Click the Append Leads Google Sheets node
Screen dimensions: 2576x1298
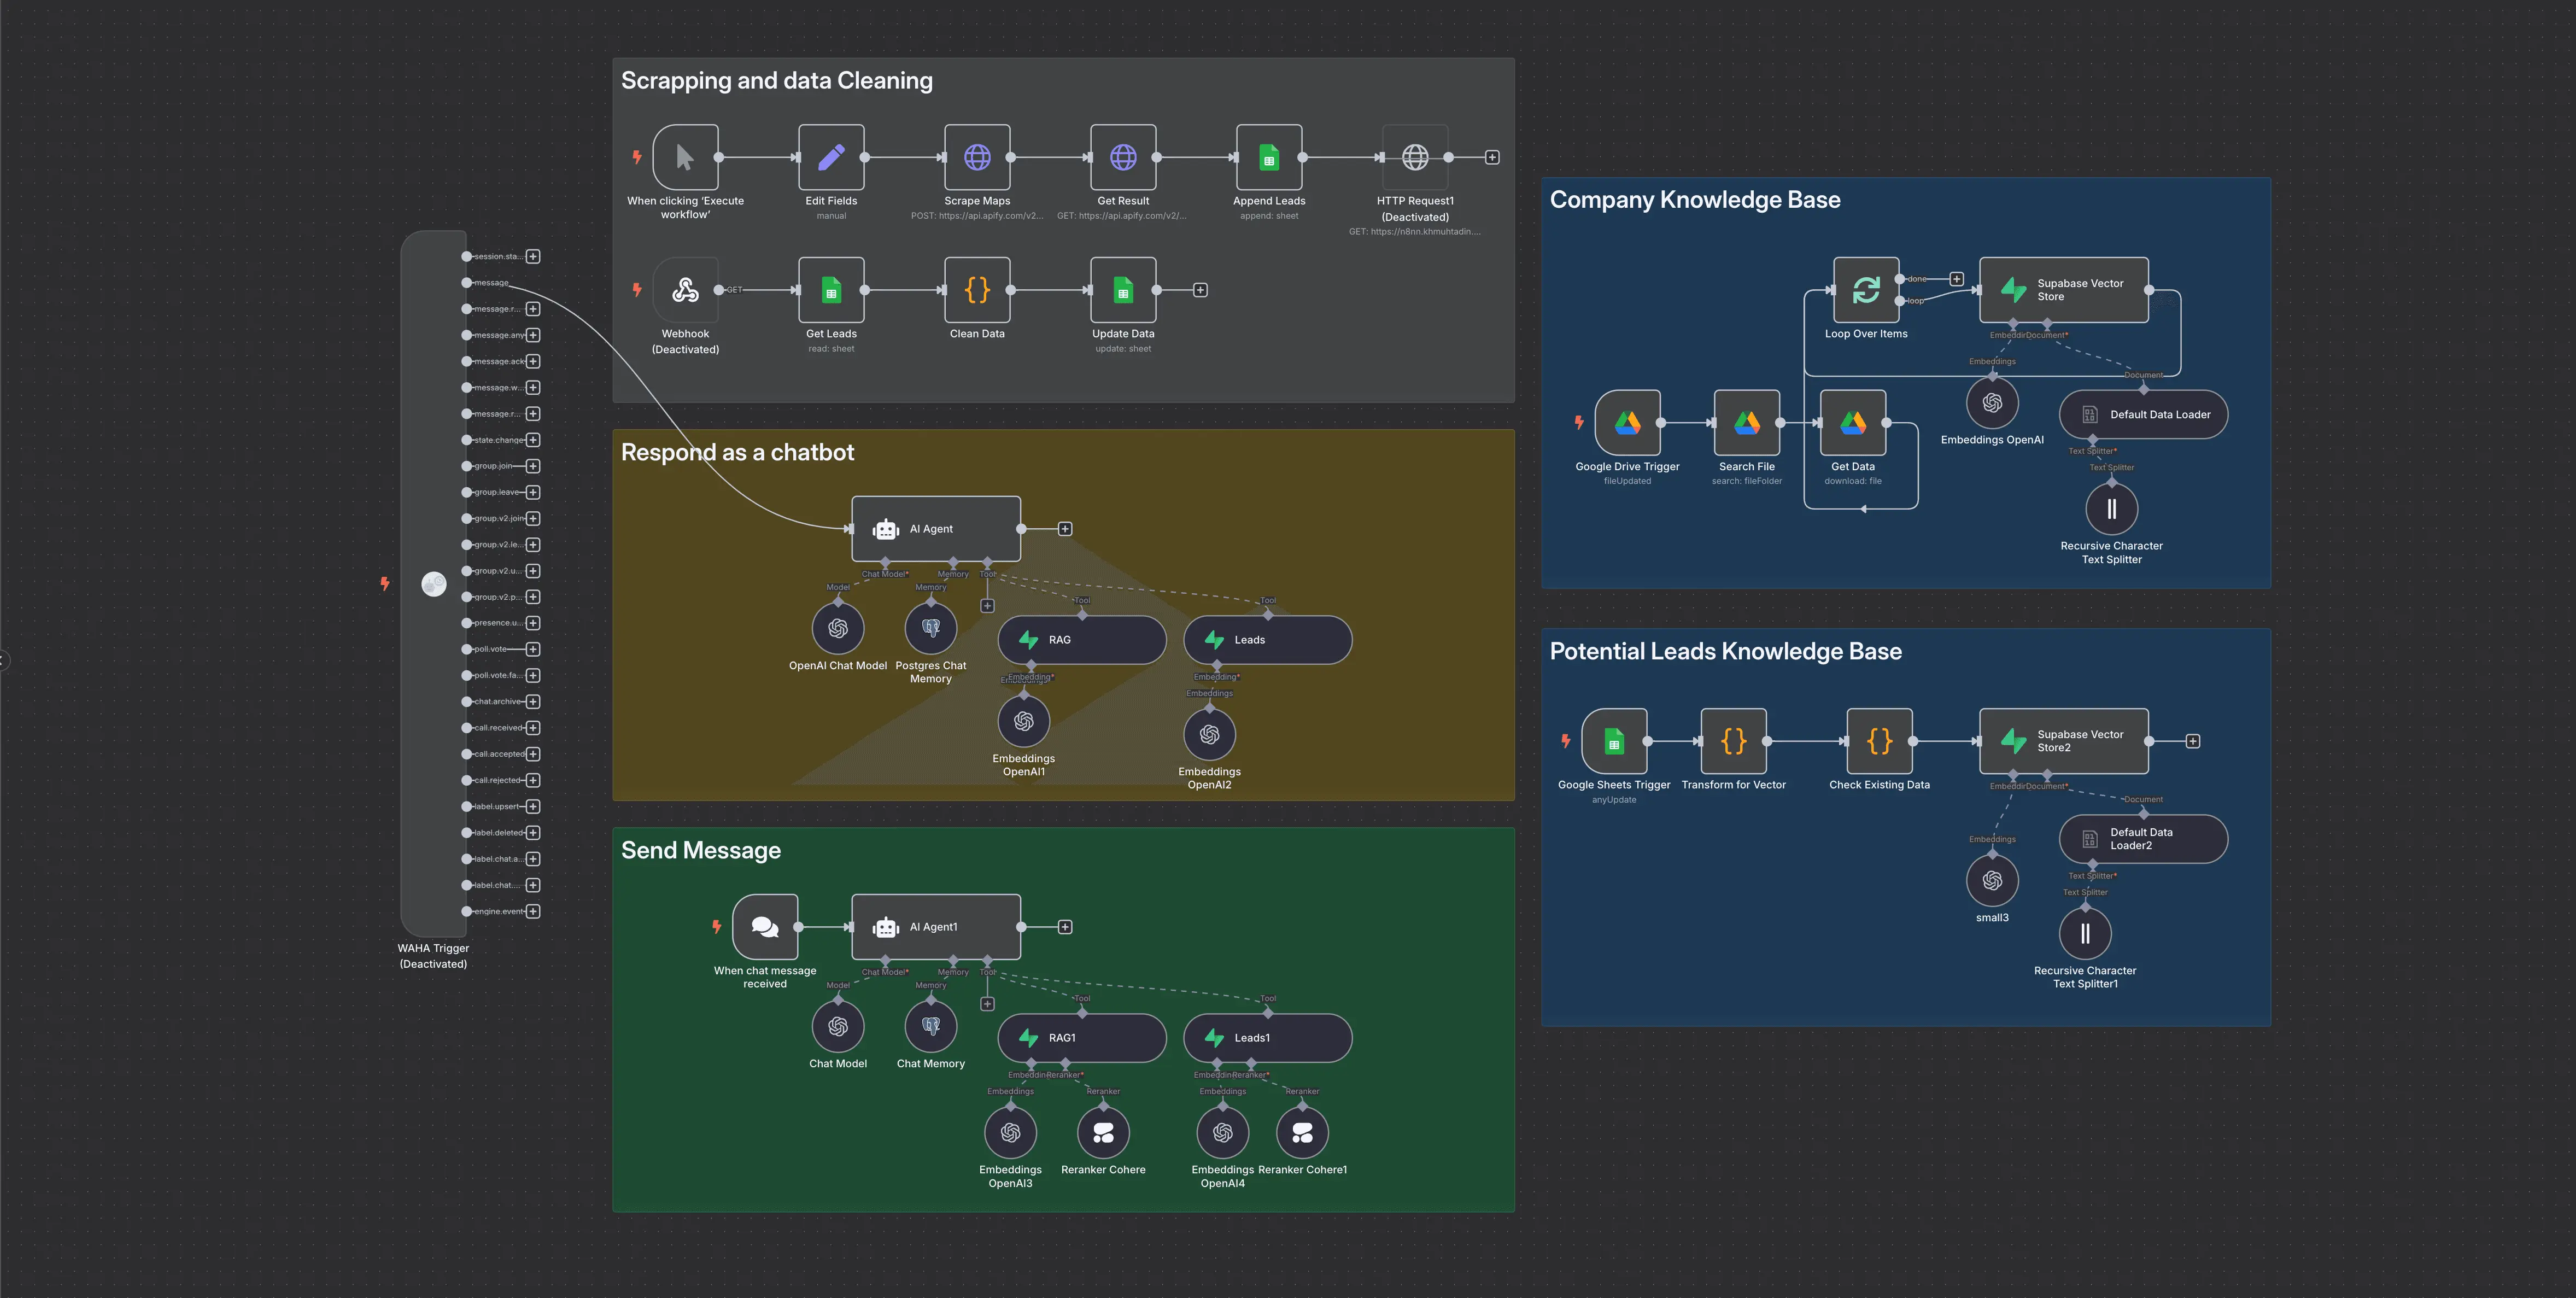pyautogui.click(x=1268, y=157)
